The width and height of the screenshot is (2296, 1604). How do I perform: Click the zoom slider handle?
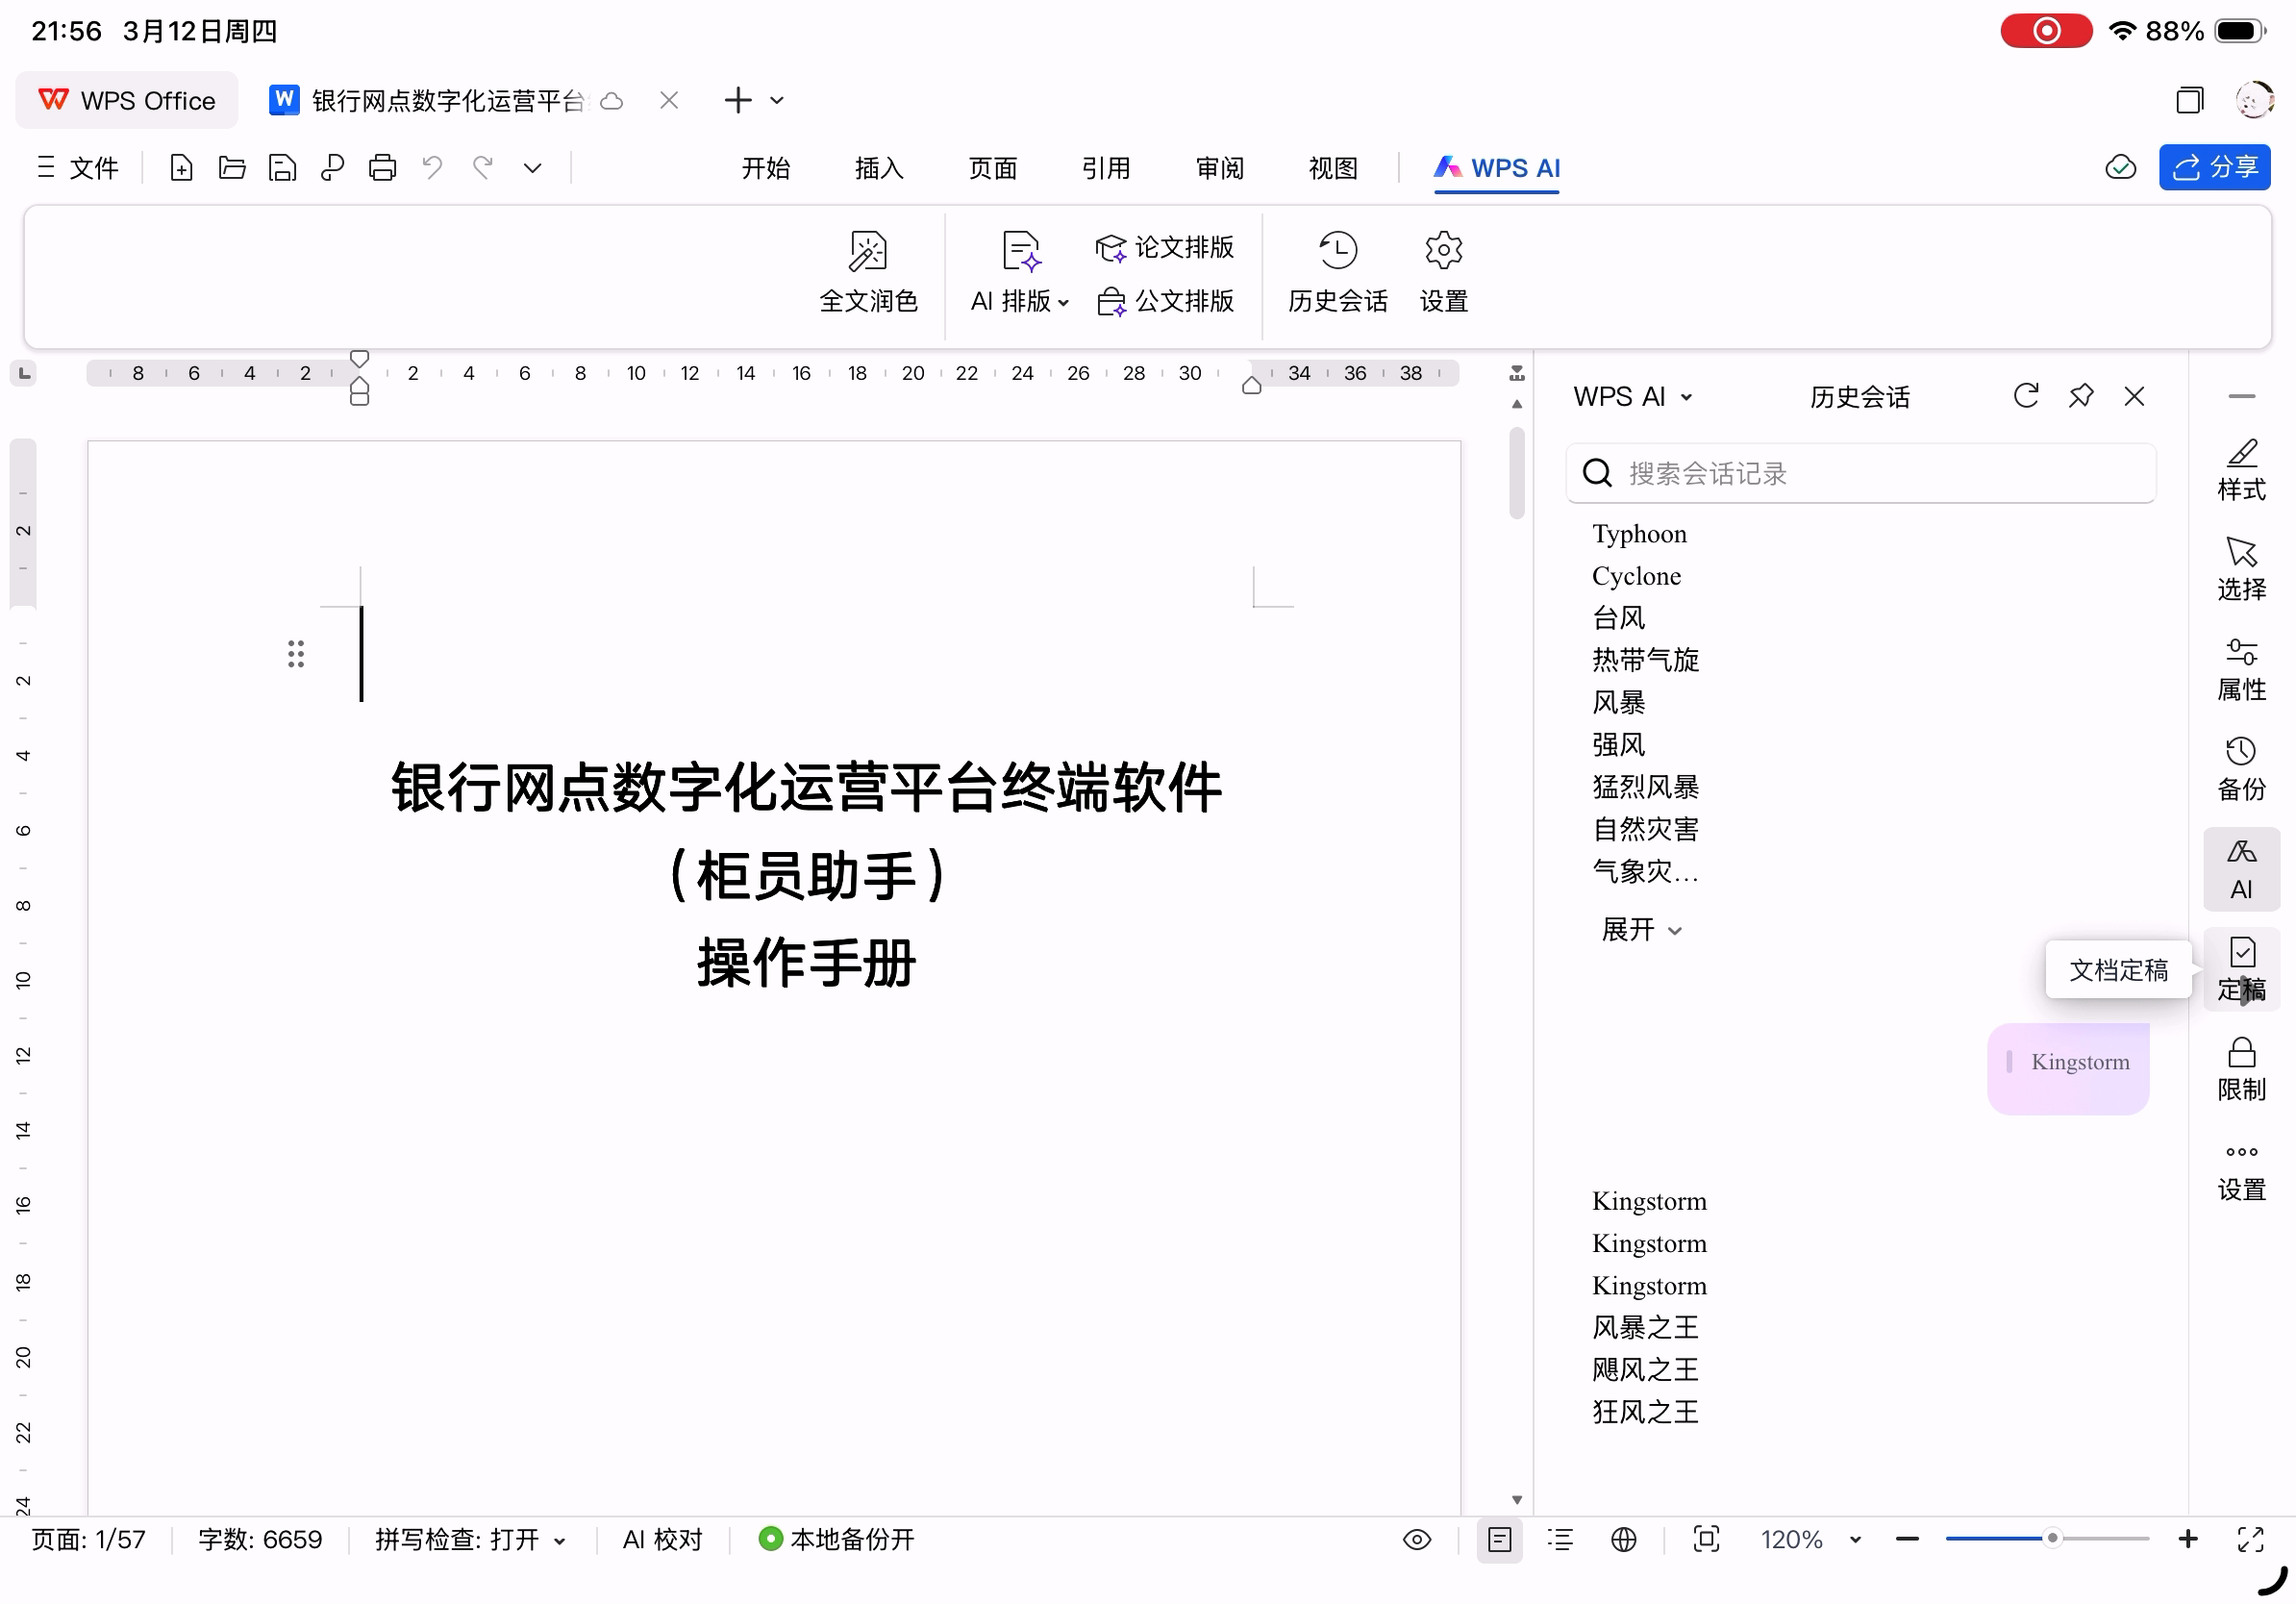tap(2051, 1539)
